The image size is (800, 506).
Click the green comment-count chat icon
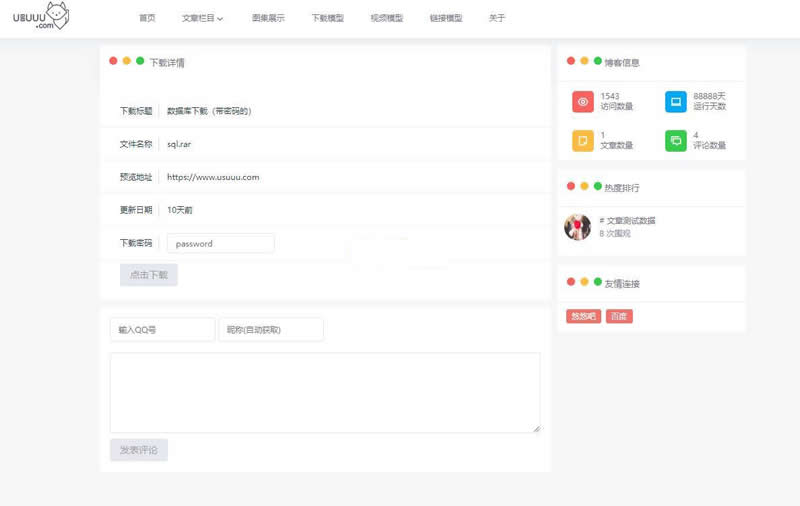pos(676,141)
